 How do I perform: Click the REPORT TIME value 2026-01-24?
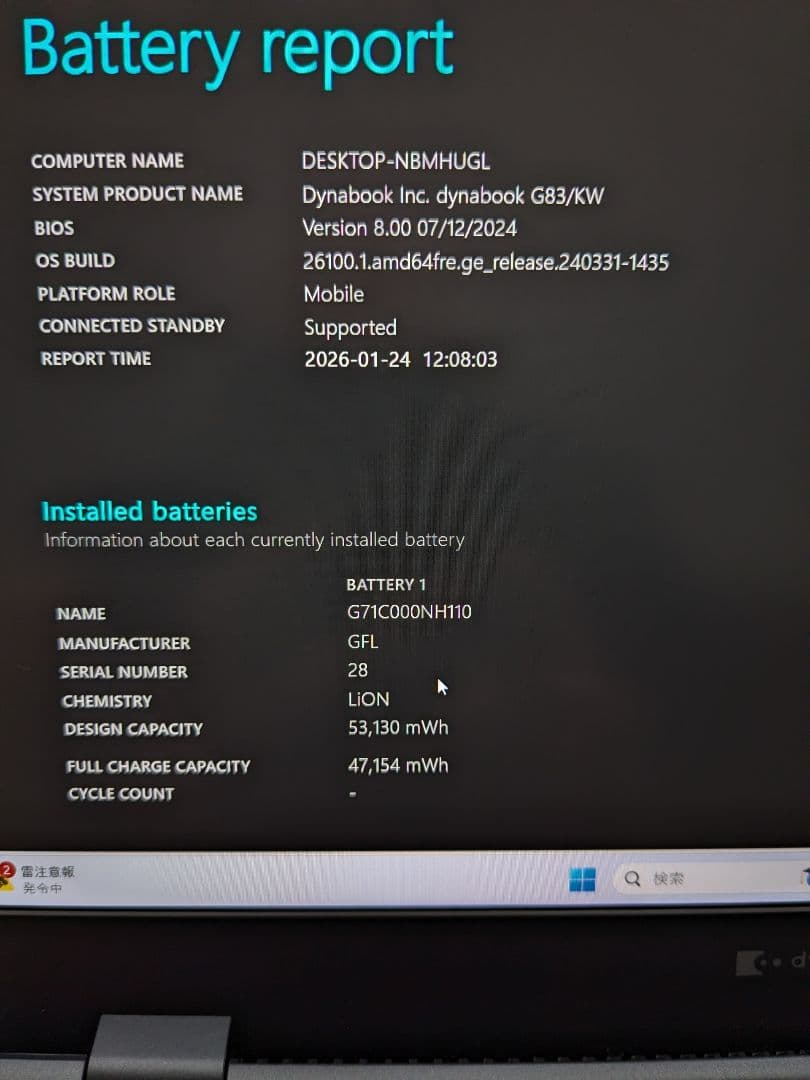357,359
